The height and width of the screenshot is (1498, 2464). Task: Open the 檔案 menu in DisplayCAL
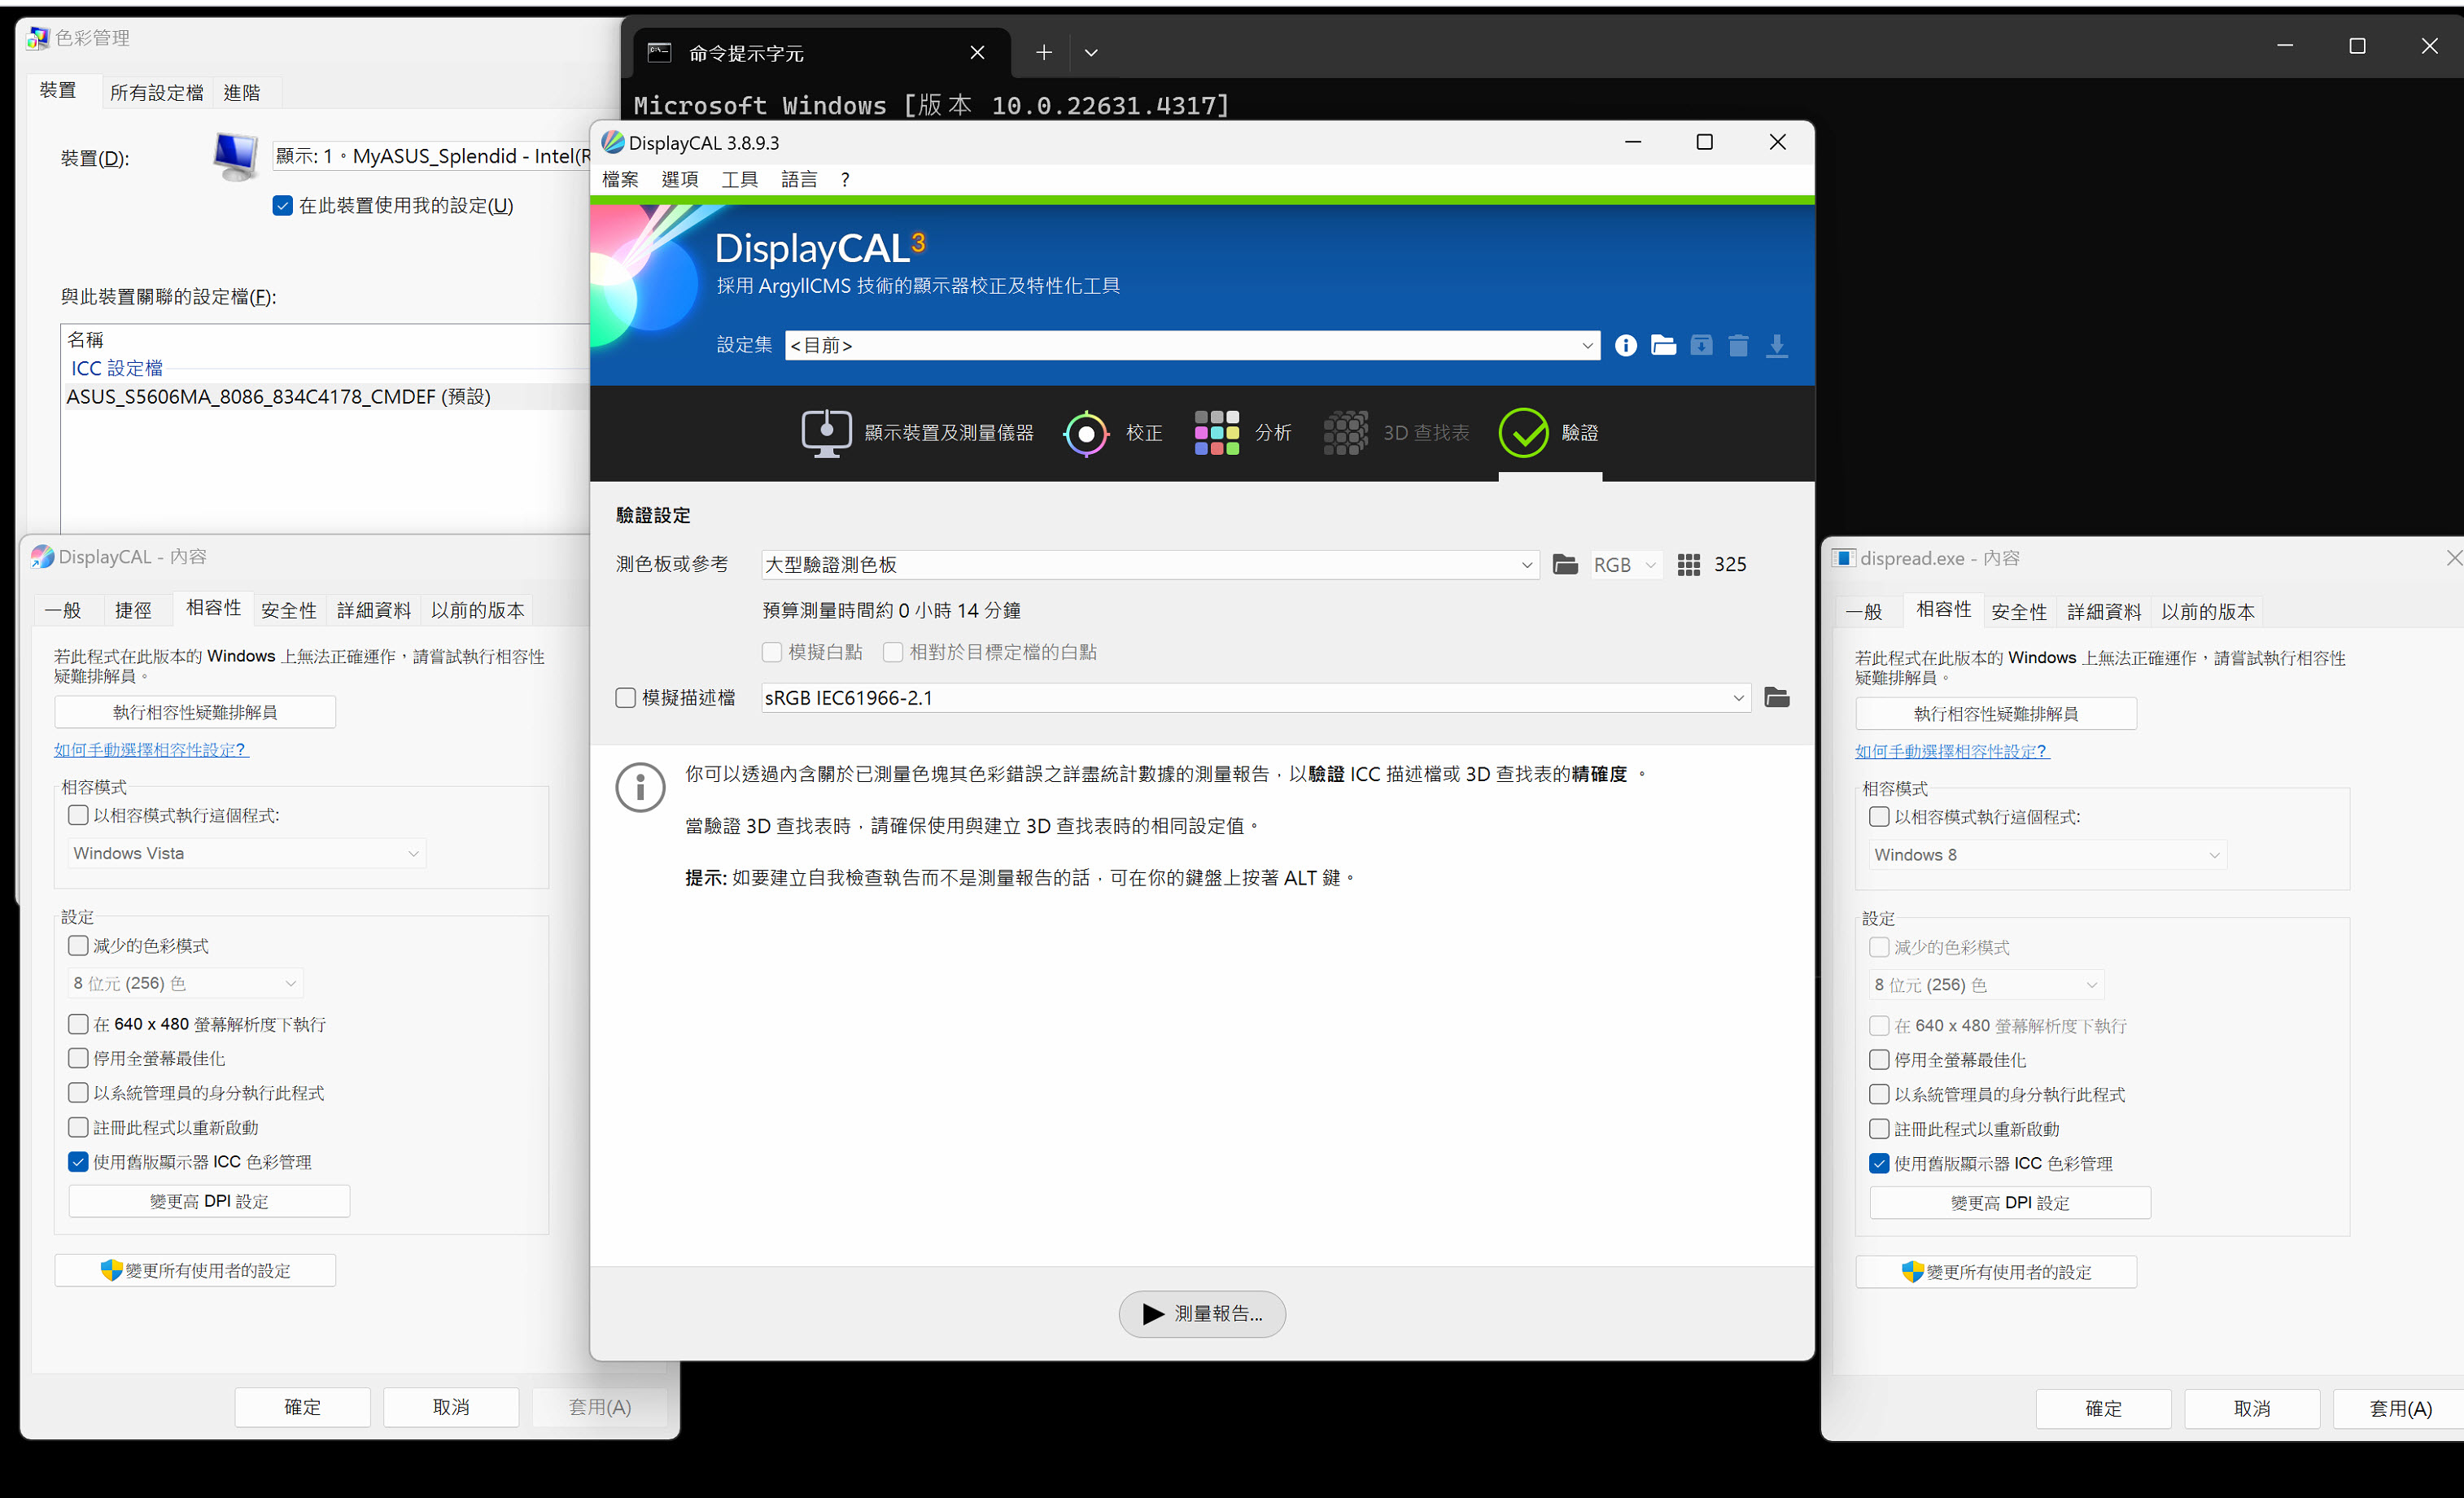coord(620,179)
